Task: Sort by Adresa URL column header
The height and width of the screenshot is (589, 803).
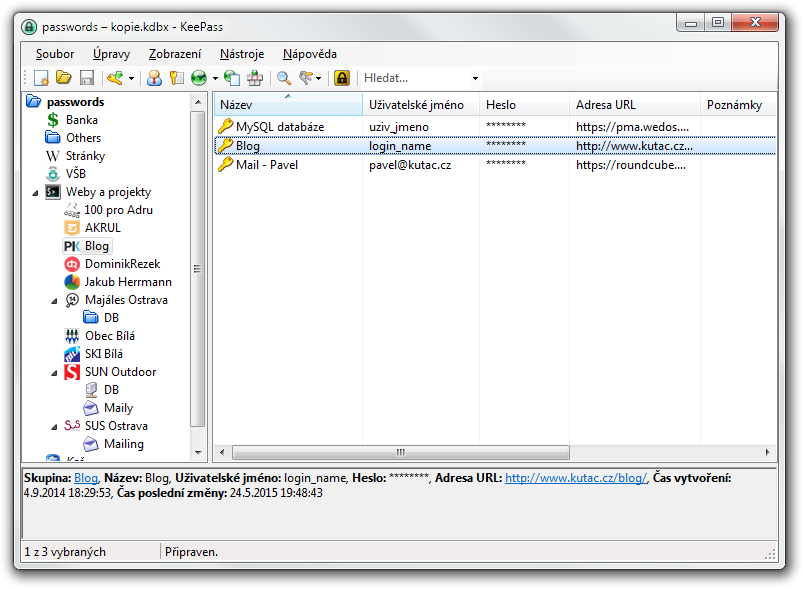Action: (635, 104)
